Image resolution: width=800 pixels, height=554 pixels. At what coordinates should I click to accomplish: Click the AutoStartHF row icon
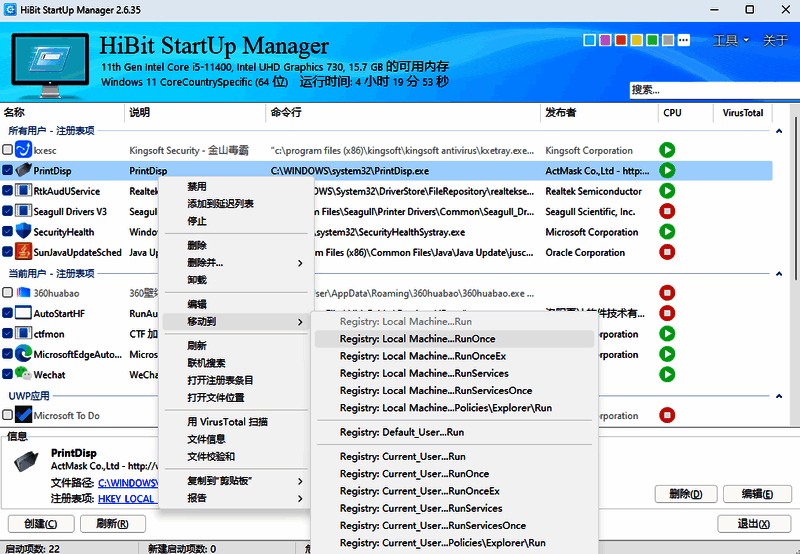(x=23, y=313)
